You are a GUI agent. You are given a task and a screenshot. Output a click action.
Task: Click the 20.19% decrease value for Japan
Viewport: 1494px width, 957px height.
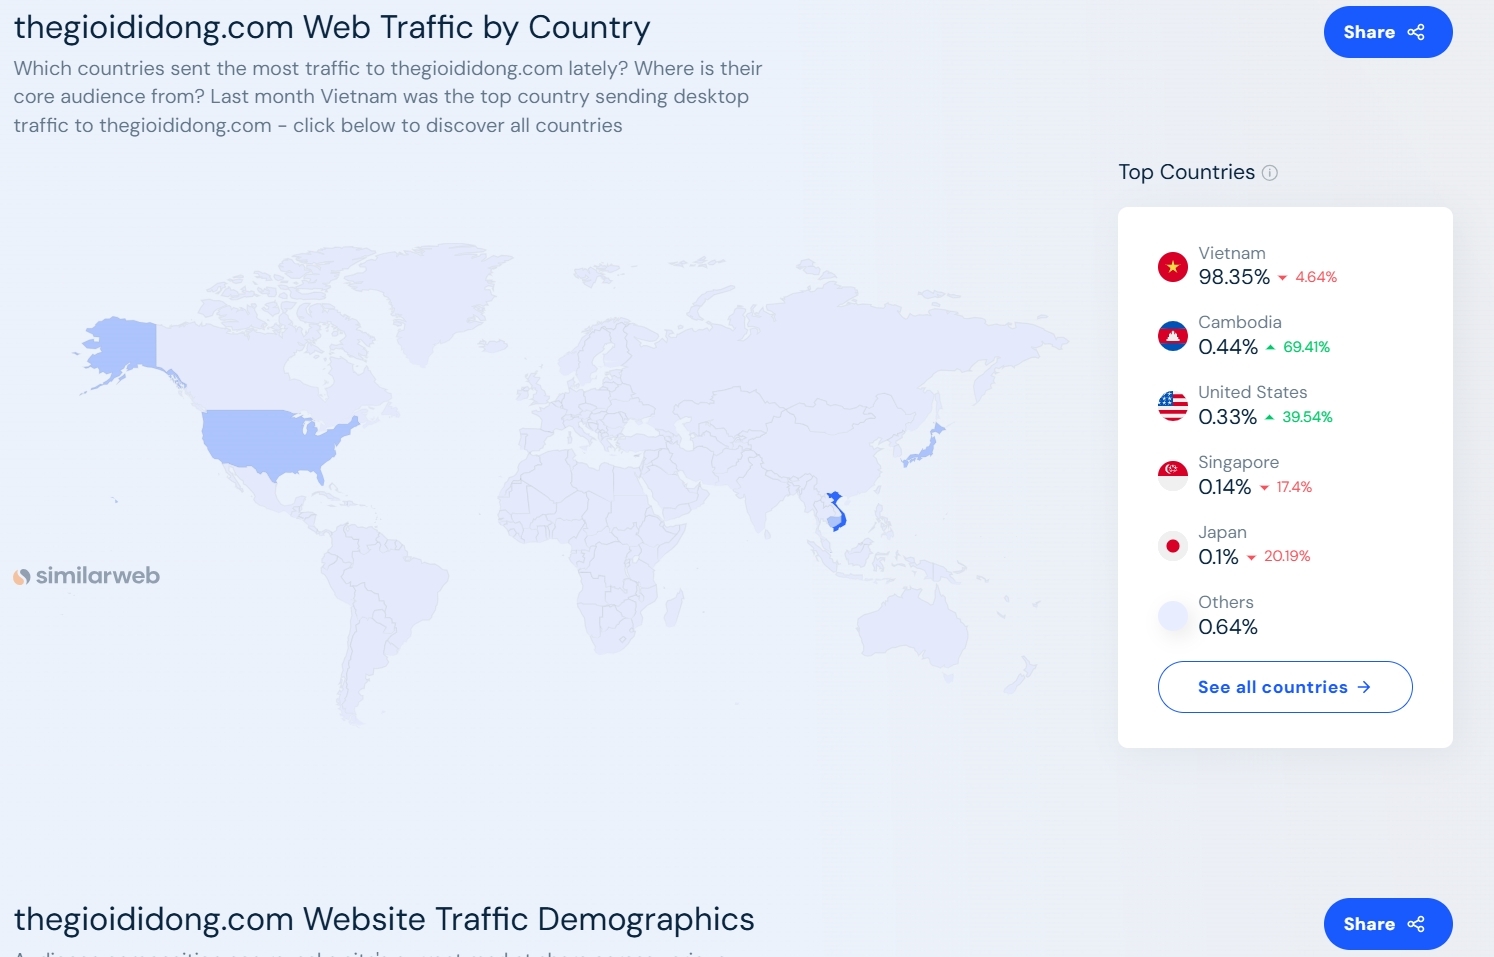tap(1287, 556)
